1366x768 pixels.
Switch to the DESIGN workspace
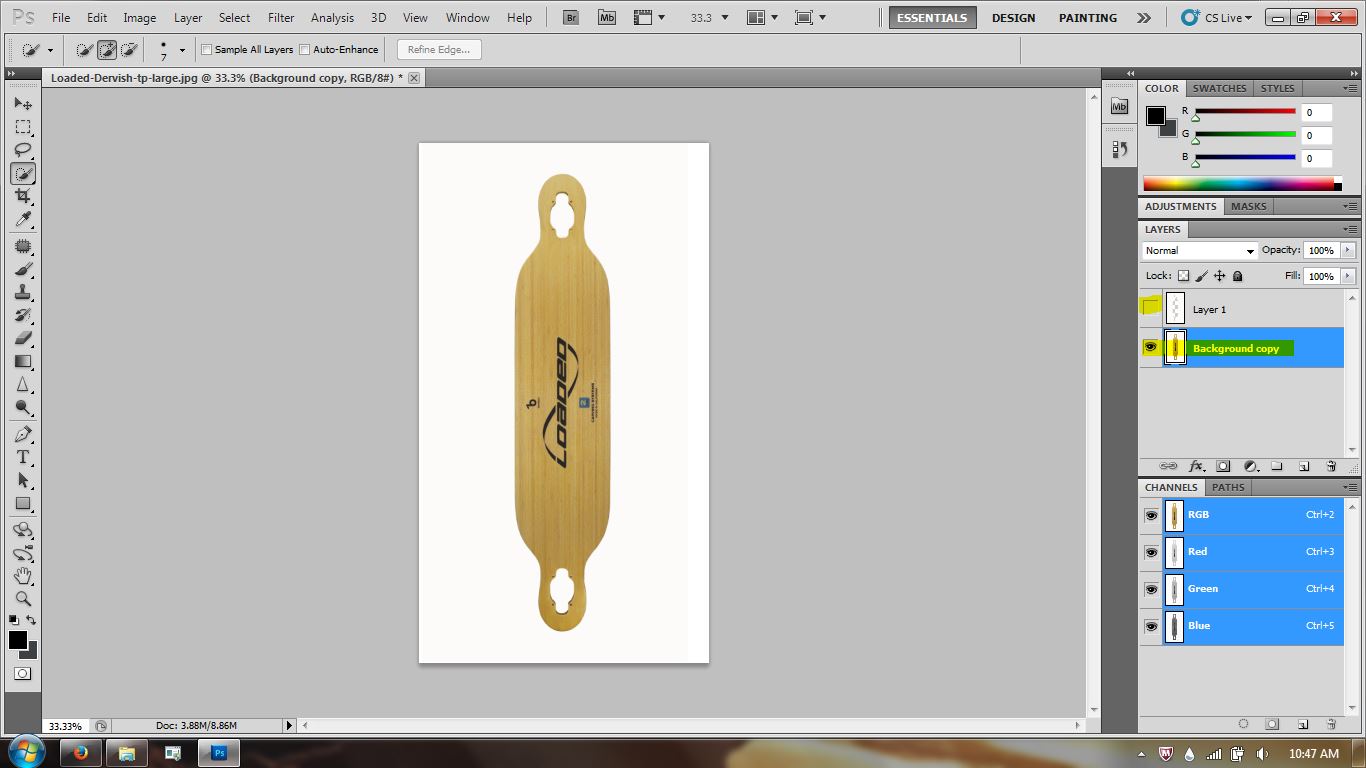1013,17
